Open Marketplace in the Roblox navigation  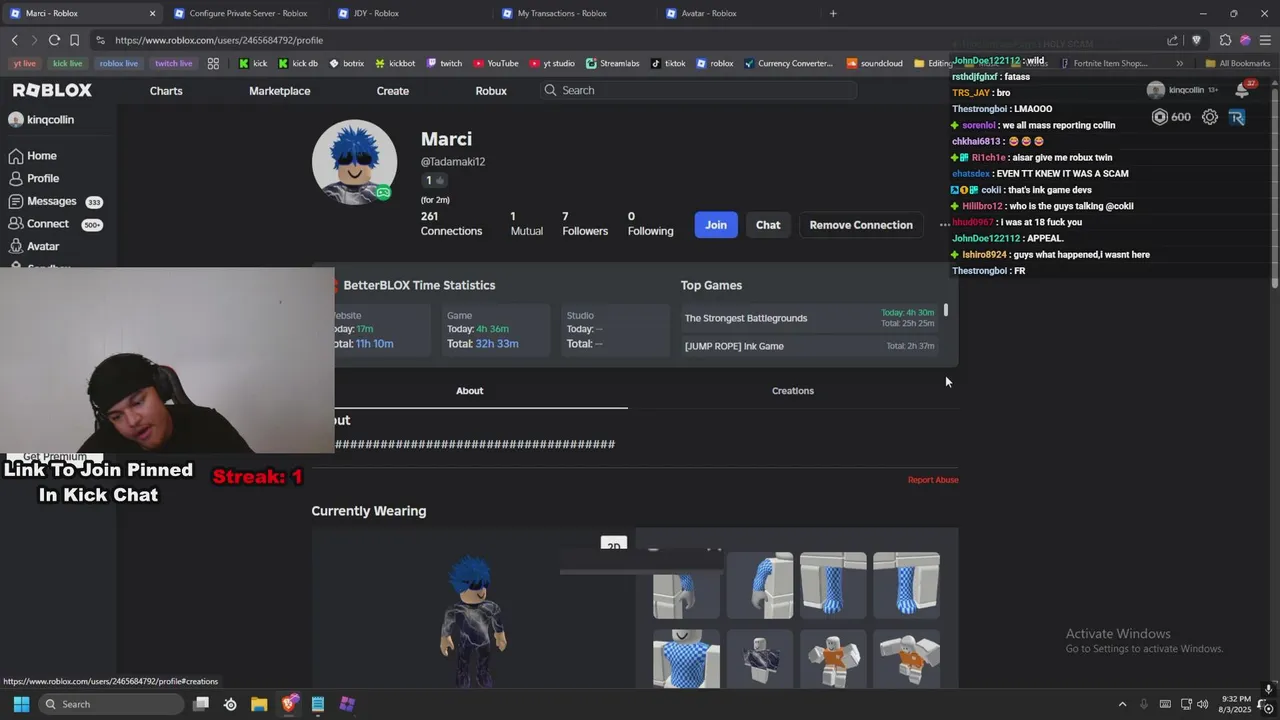click(x=279, y=91)
